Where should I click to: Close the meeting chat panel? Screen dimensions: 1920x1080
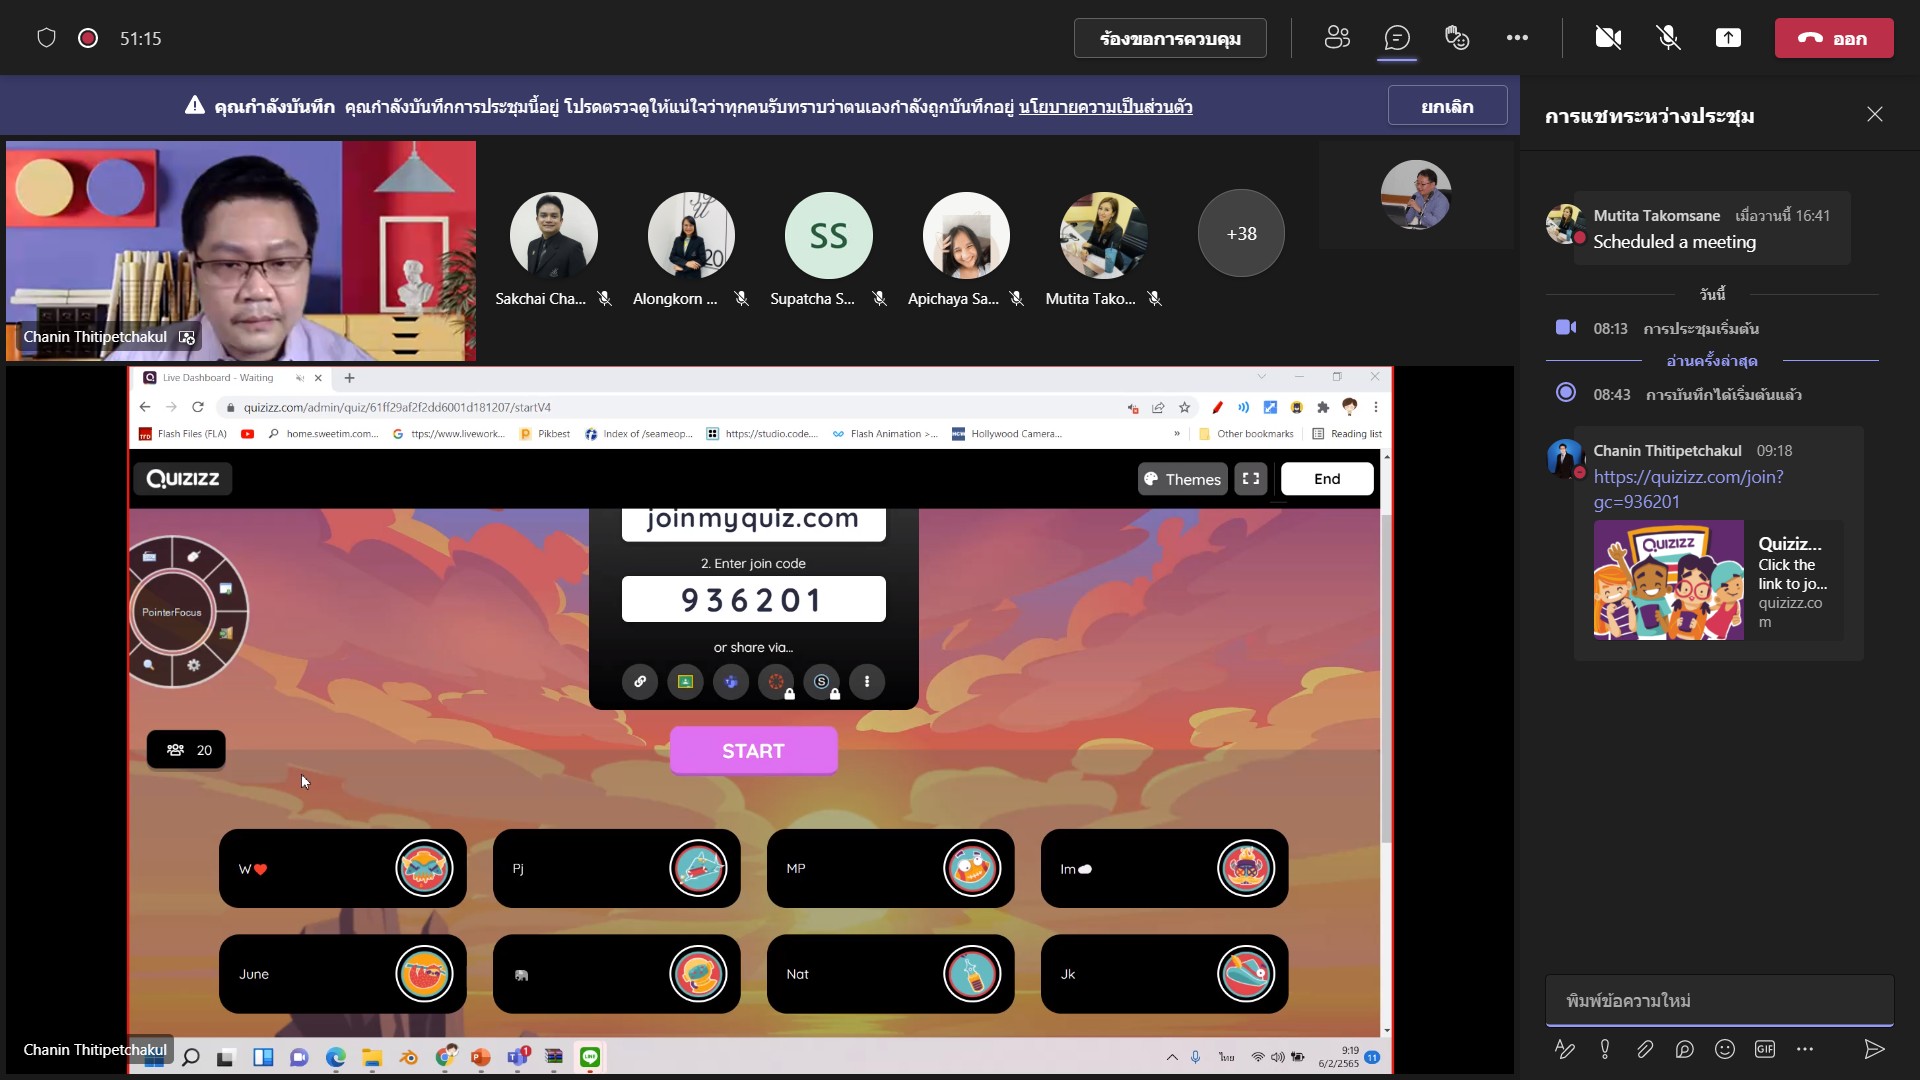point(1875,115)
